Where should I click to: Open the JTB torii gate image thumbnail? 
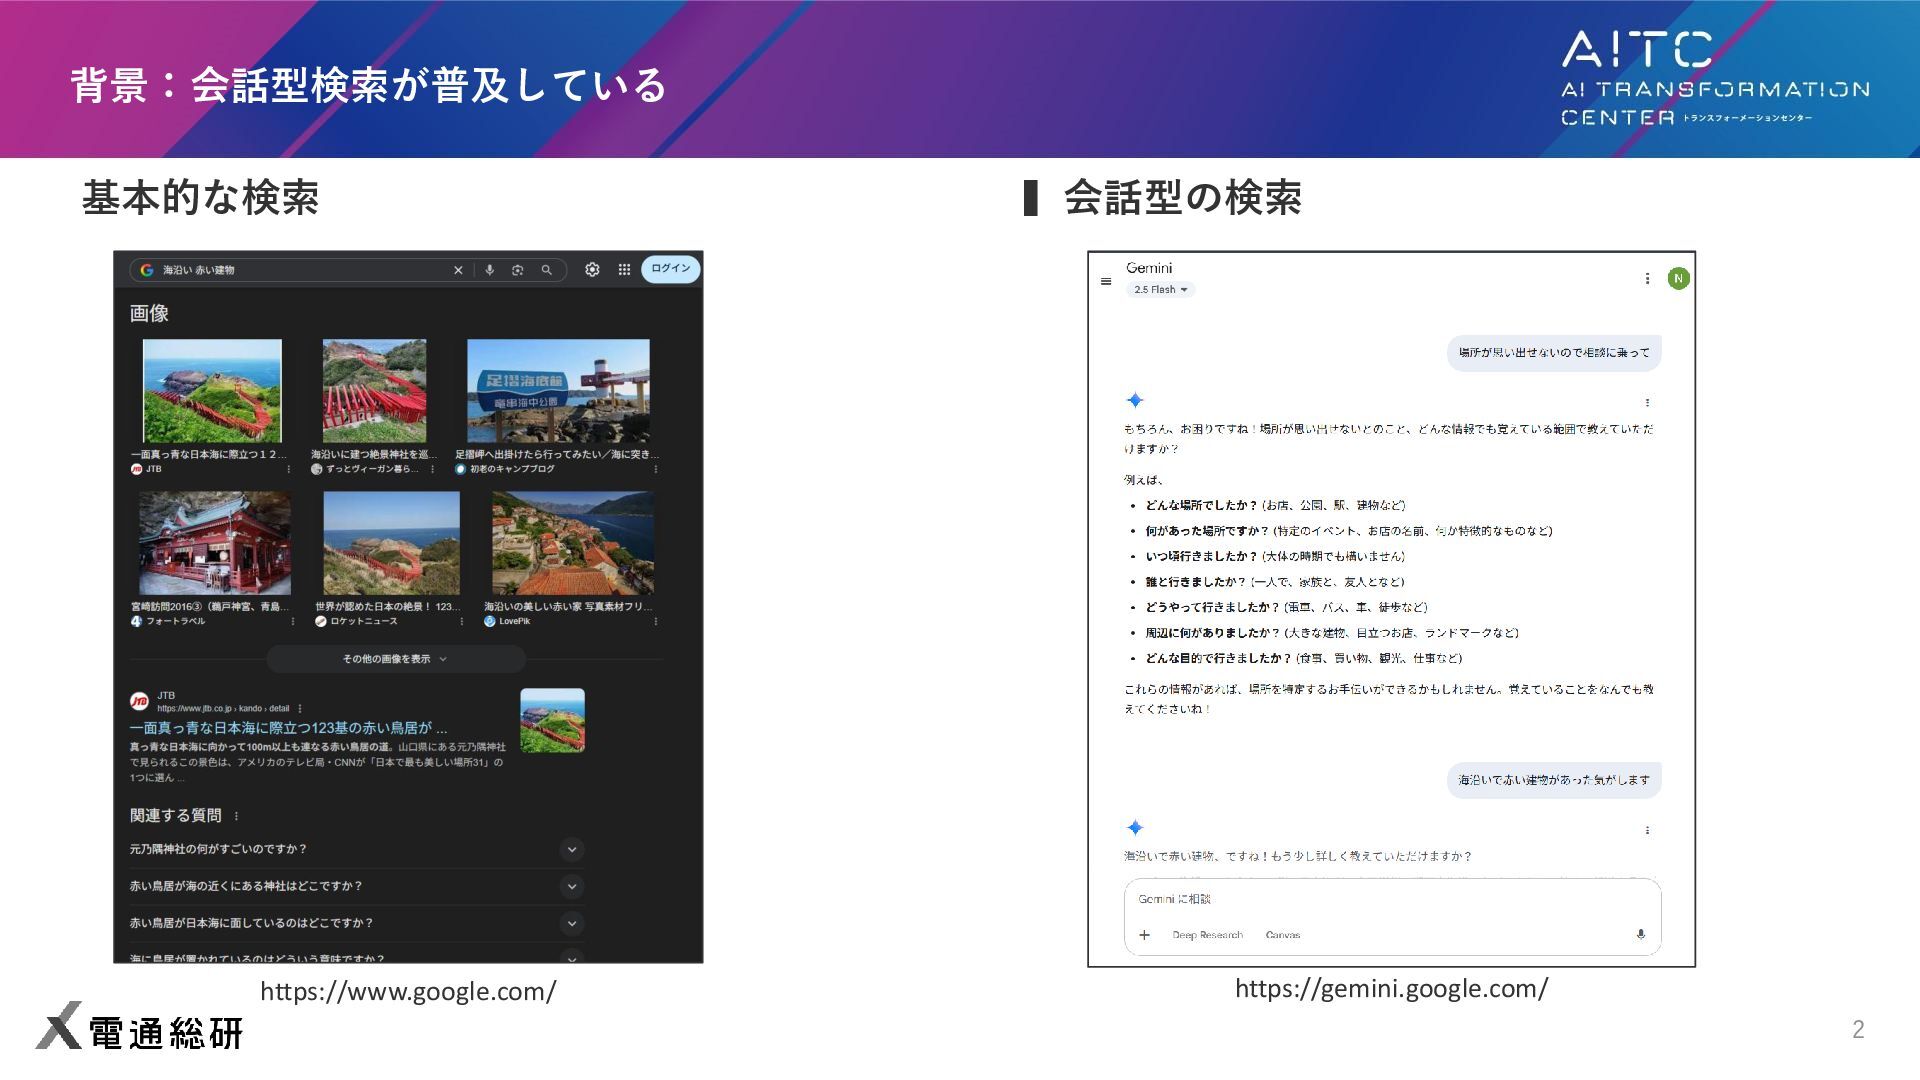click(x=212, y=390)
